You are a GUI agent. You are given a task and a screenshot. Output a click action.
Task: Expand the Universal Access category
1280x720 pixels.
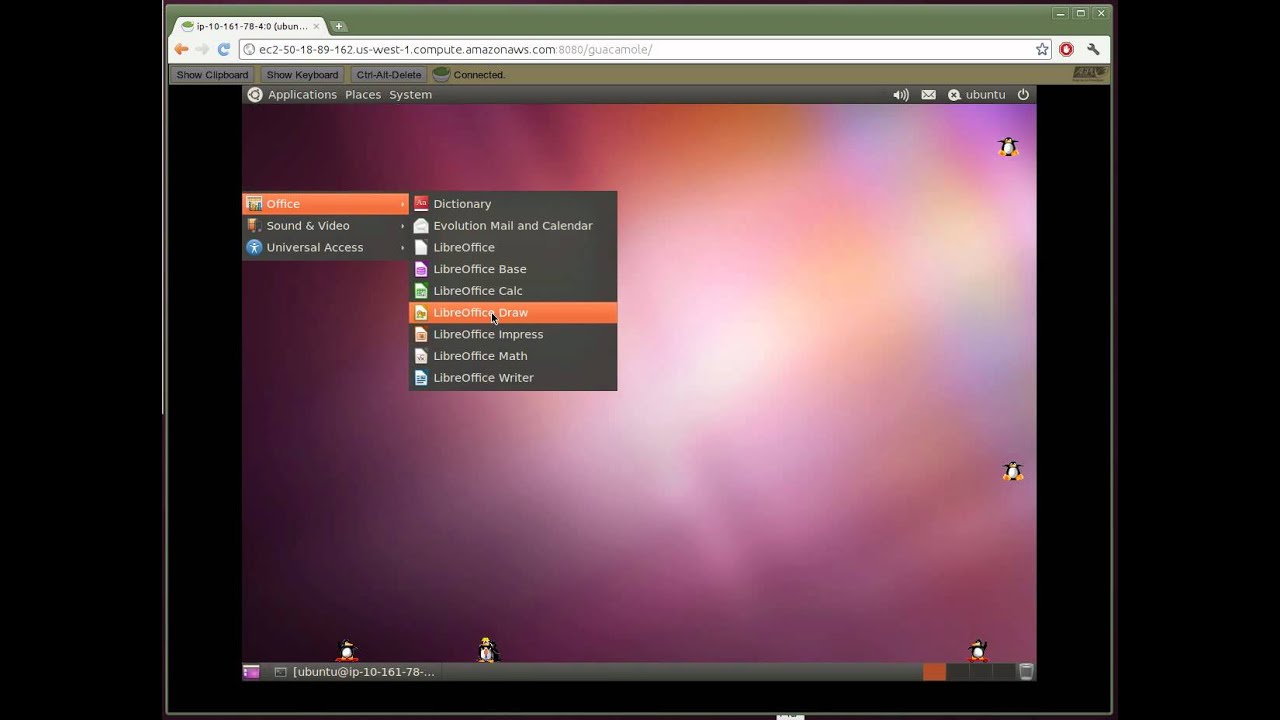pyautogui.click(x=326, y=247)
